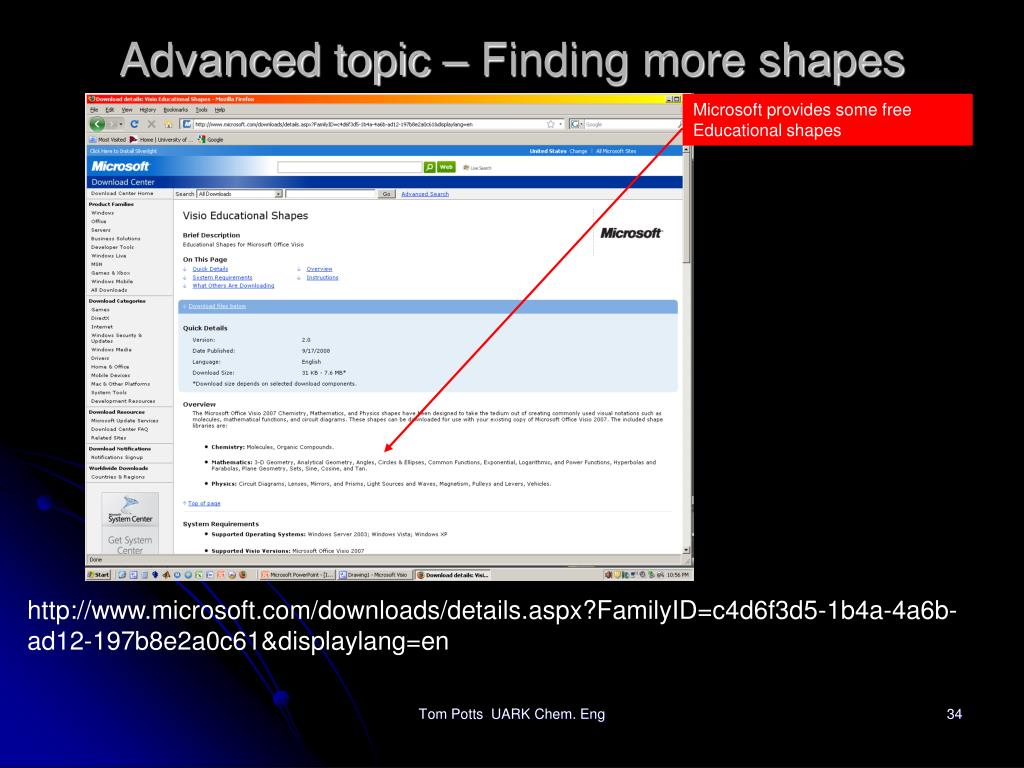Click the Firefox address bar URL field
Viewport: 1024px width, 768px height.
click(369, 124)
